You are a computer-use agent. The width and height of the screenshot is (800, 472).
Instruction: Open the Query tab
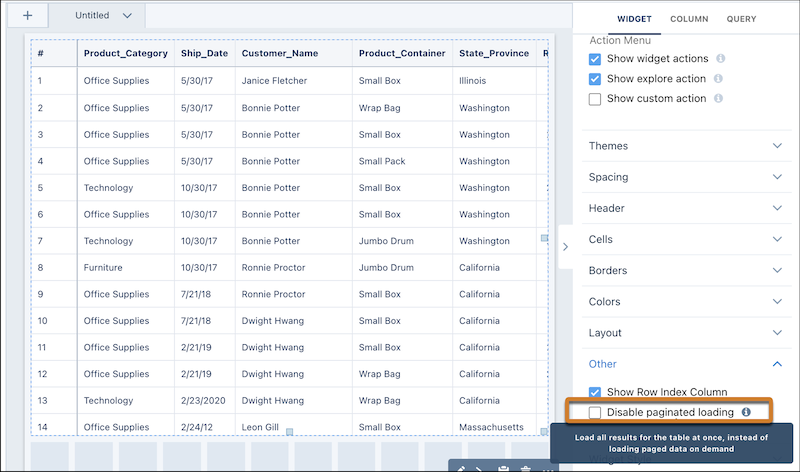tap(741, 19)
